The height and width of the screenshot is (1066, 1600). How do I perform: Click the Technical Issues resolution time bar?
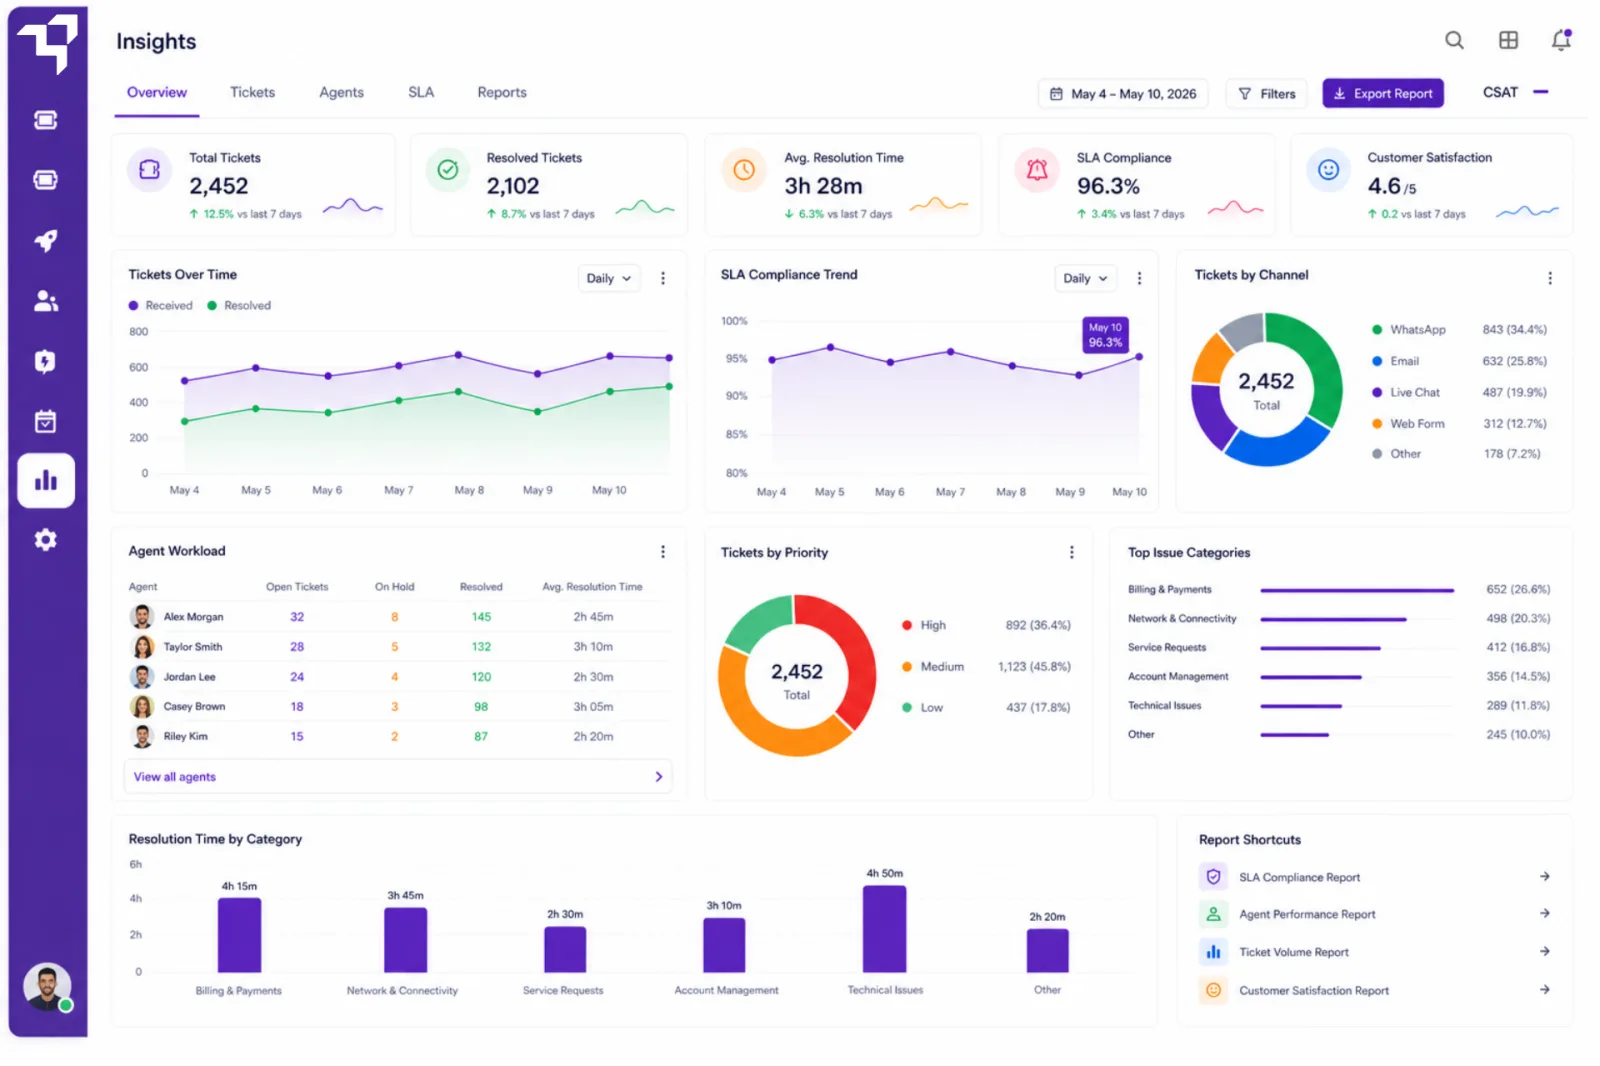pos(885,929)
